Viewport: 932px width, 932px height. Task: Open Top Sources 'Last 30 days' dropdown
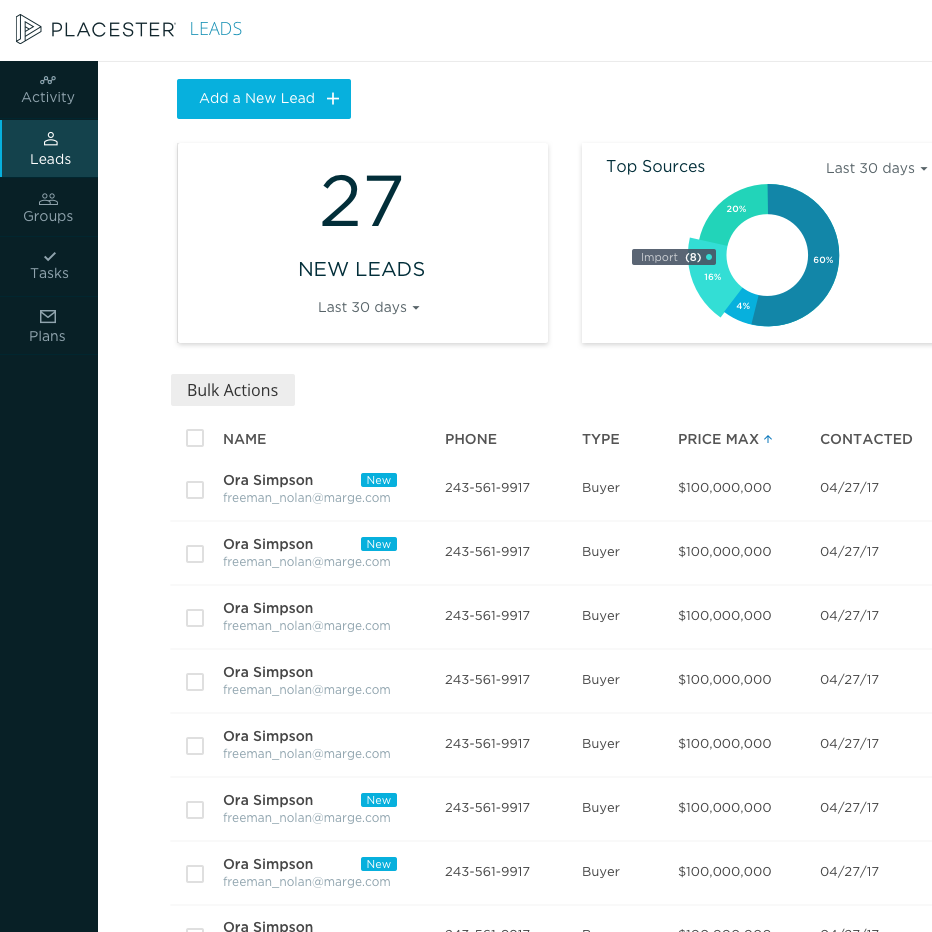click(x=876, y=168)
